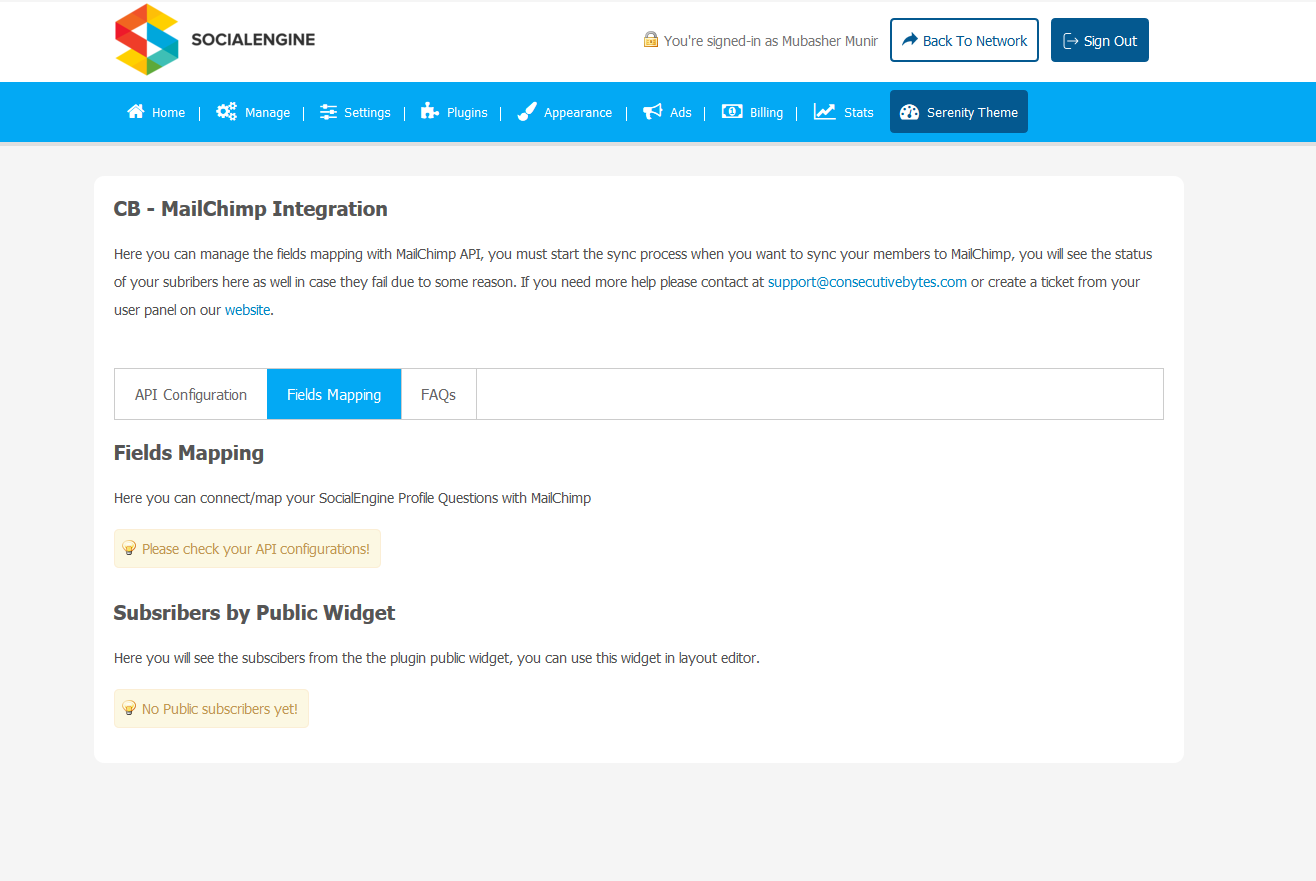Click the Sign Out button

(x=1099, y=41)
